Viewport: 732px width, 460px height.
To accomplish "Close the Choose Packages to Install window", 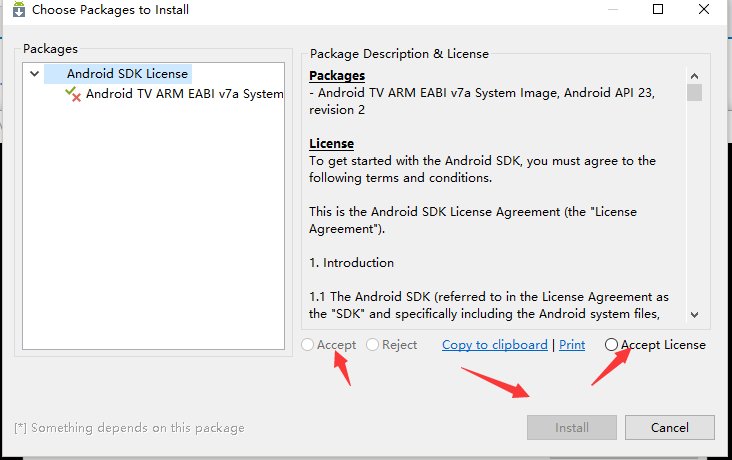I will [704, 9].
